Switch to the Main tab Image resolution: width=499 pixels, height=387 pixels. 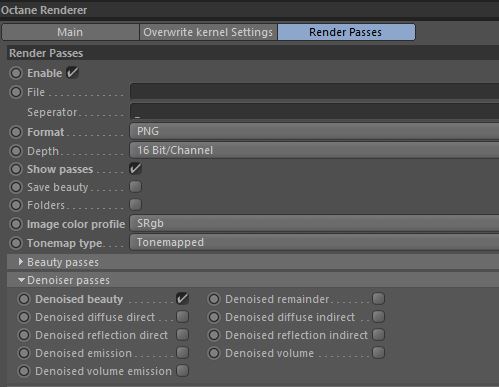[70, 32]
